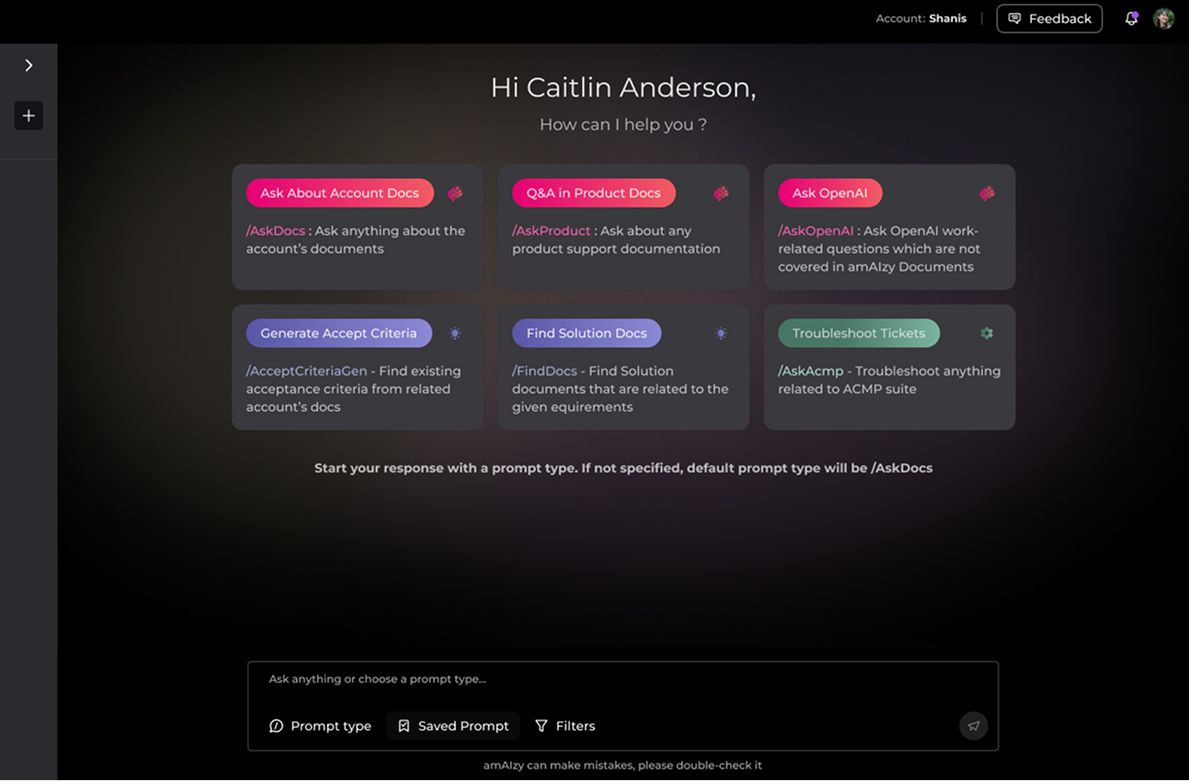Expand the collapsed left sidebar

tap(29, 65)
